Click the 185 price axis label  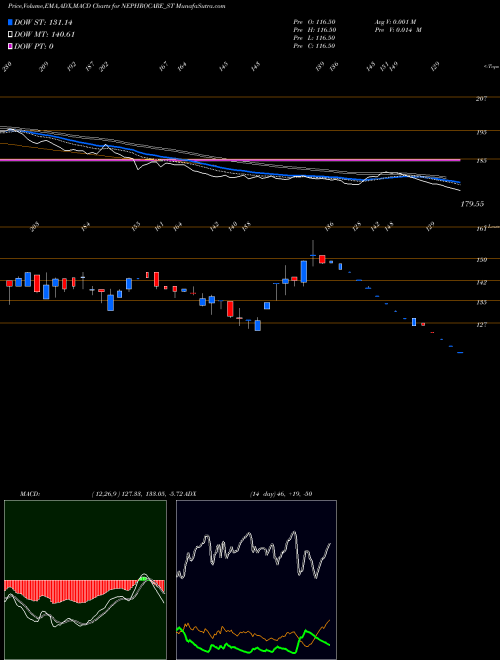[481, 160]
